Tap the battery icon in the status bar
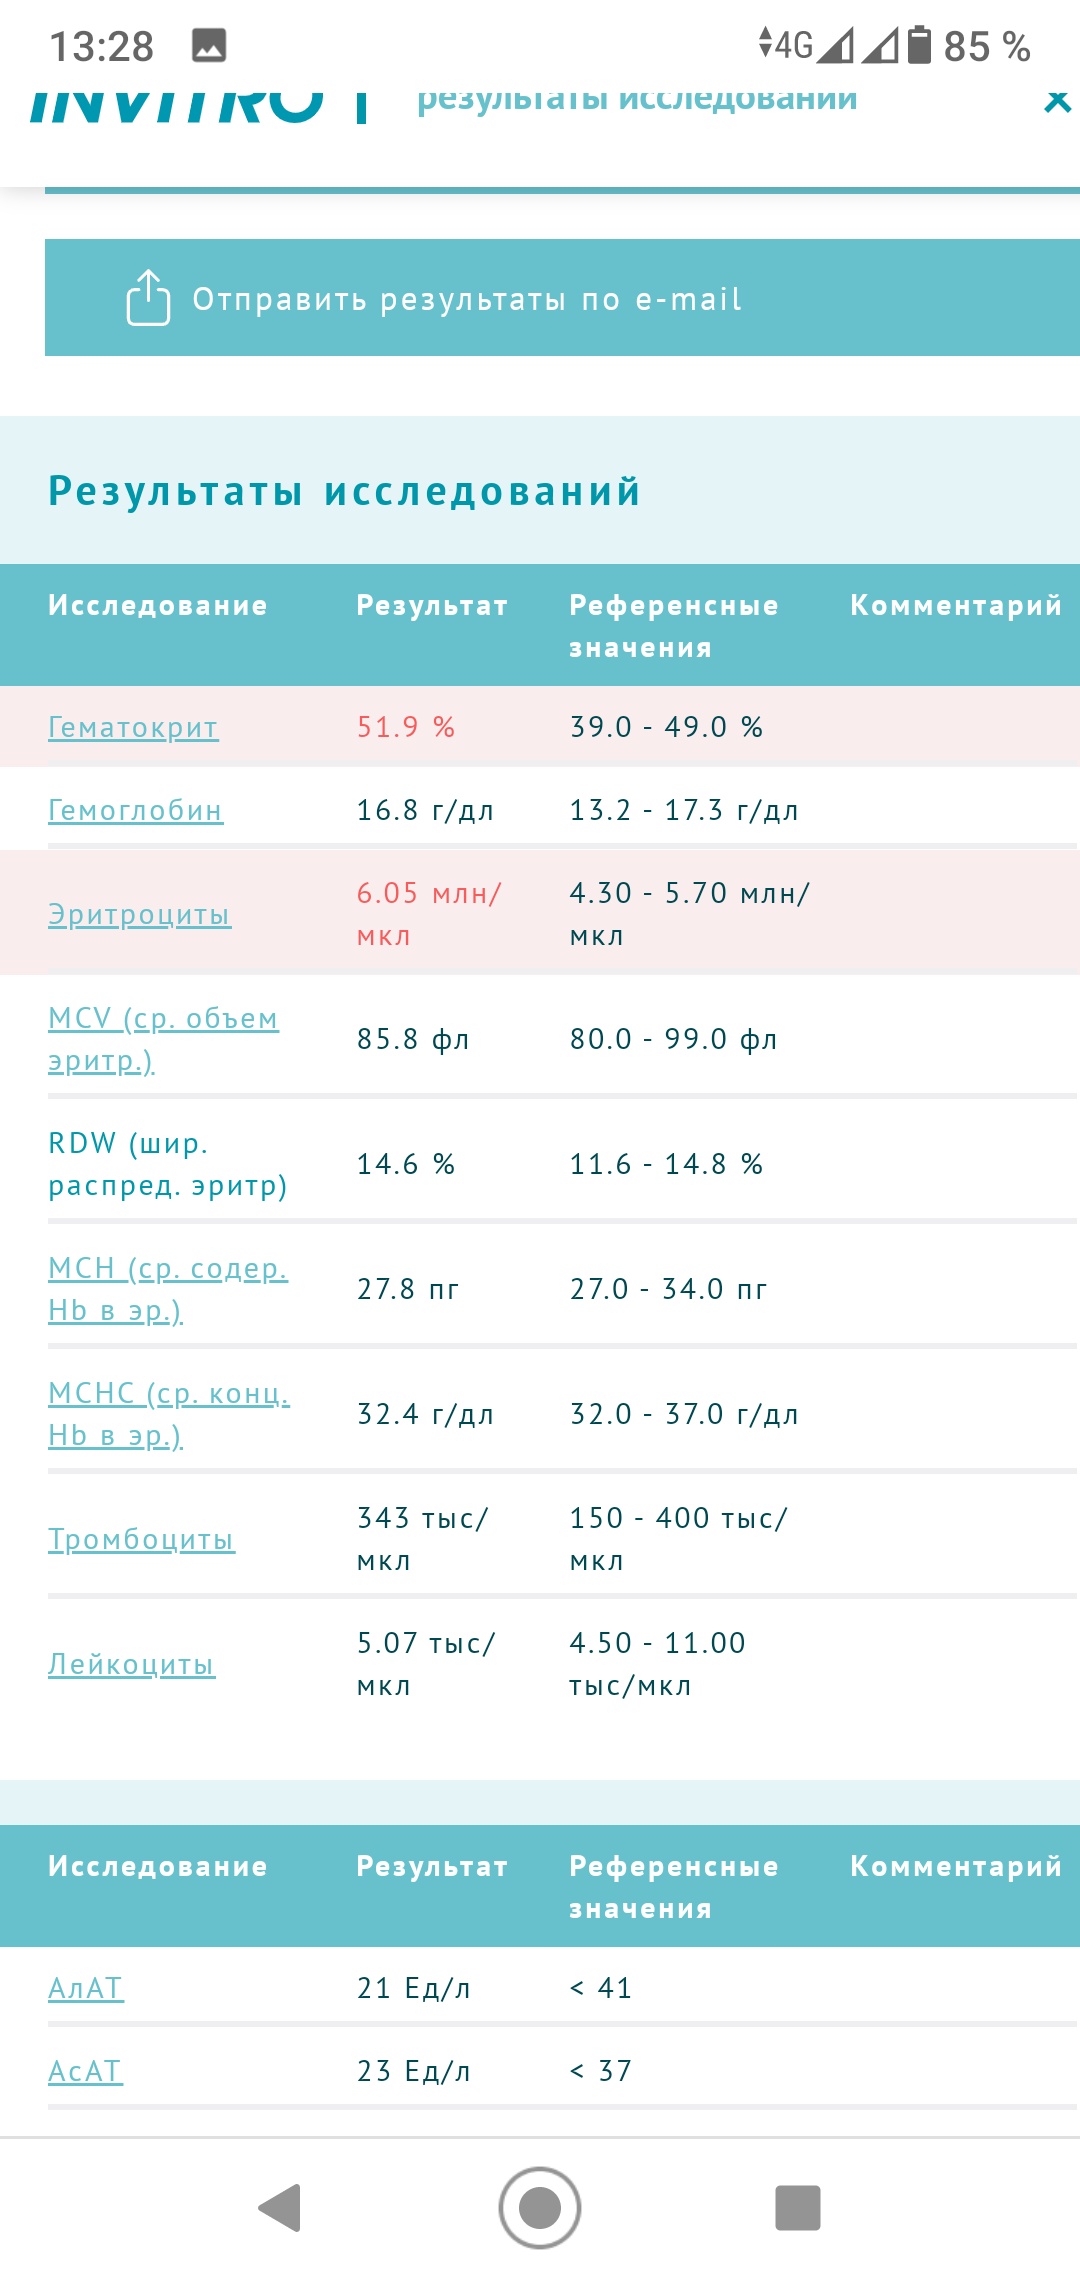 pyautogui.click(x=919, y=46)
